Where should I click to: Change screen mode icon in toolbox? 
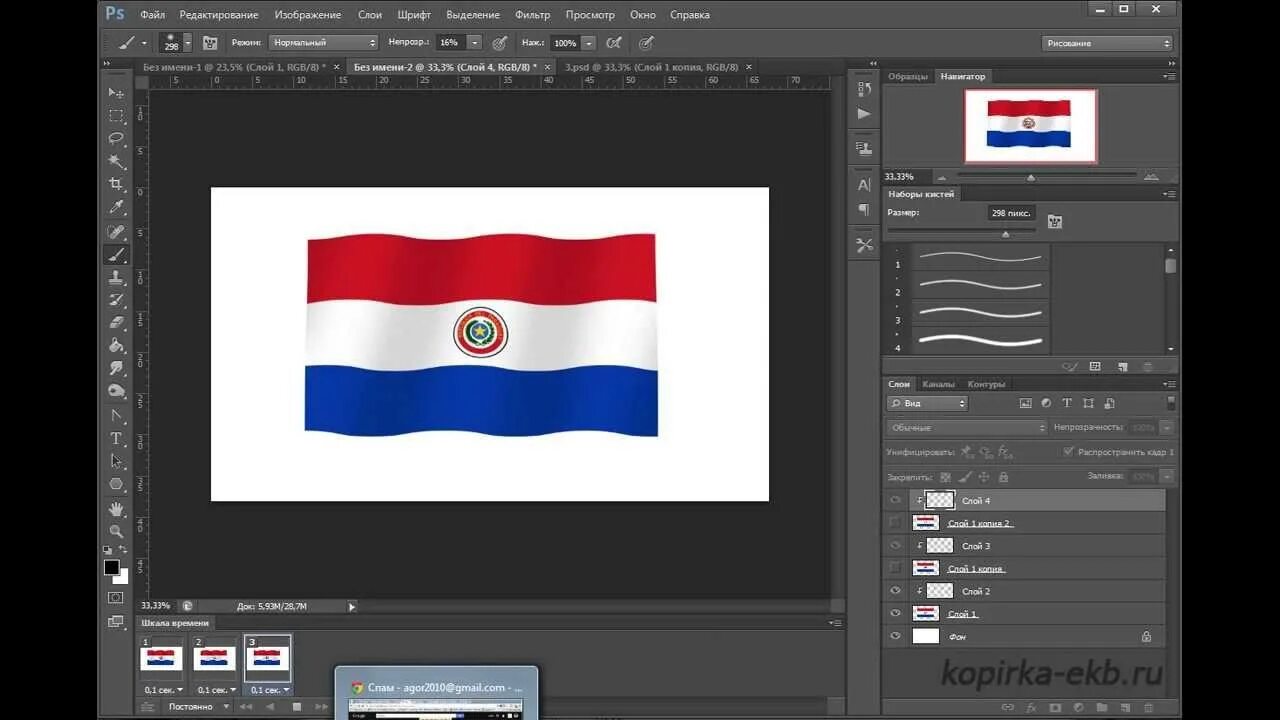116,621
